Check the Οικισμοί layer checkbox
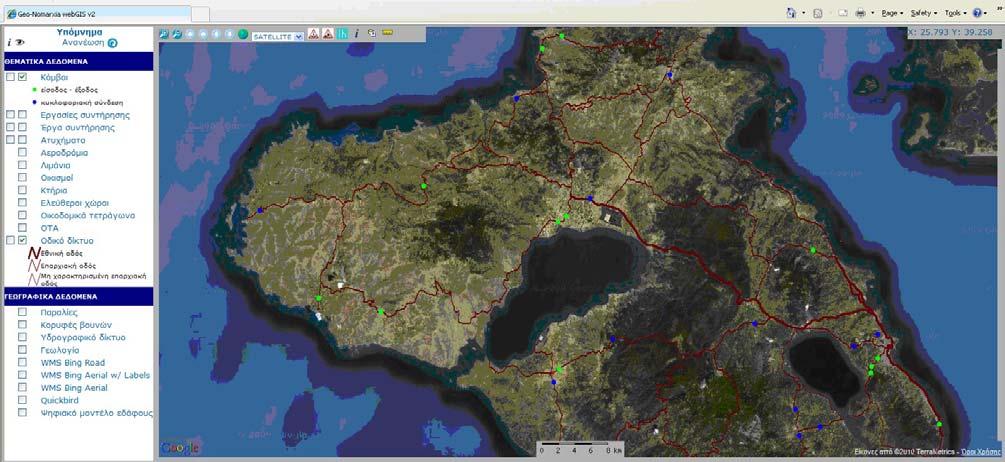The width and height of the screenshot is (1005, 462). pos(22,177)
